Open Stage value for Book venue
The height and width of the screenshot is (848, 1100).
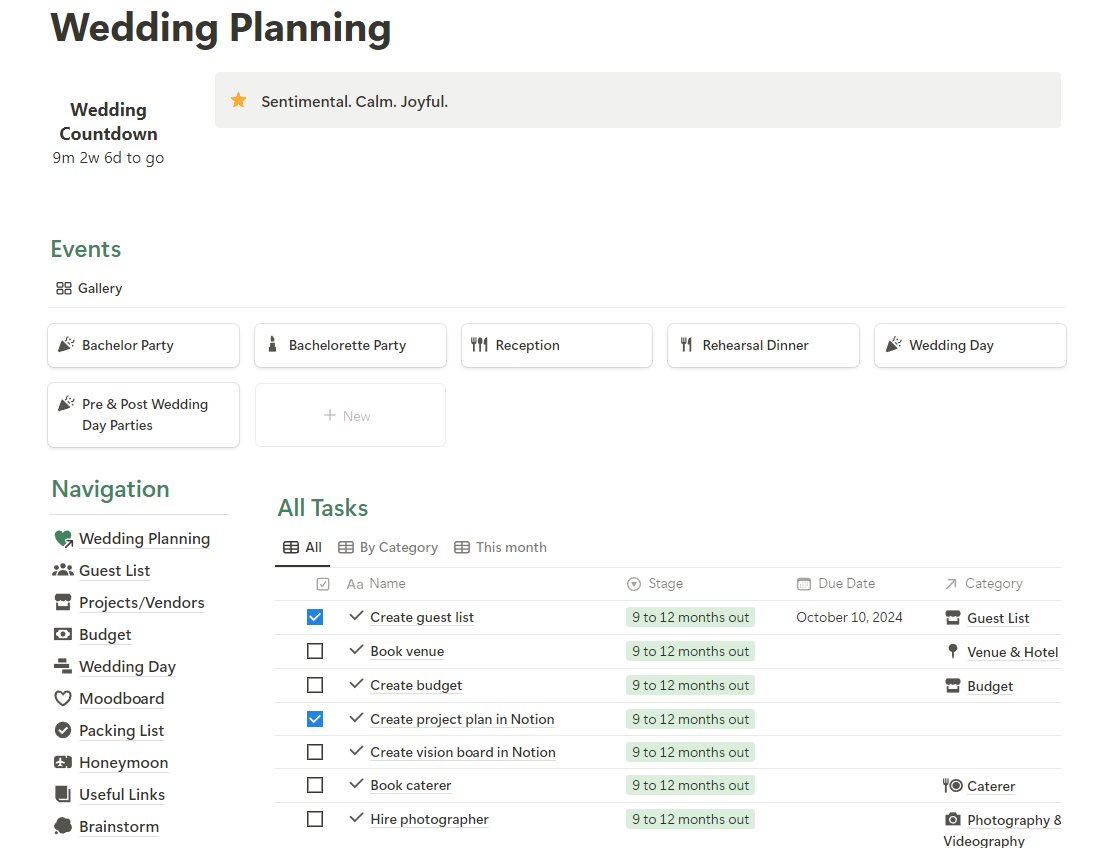click(x=690, y=651)
